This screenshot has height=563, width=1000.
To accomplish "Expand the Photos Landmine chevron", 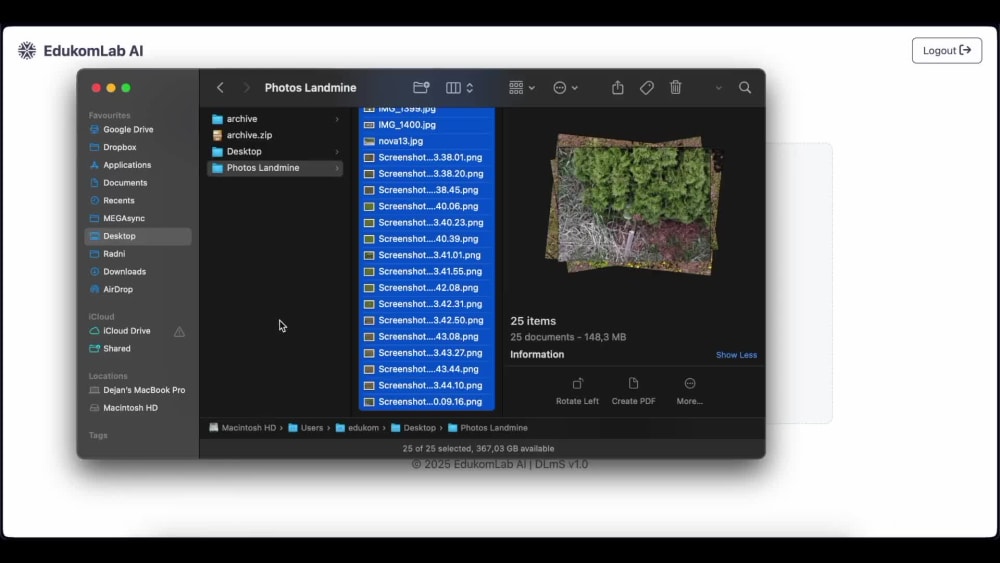I will pos(337,168).
